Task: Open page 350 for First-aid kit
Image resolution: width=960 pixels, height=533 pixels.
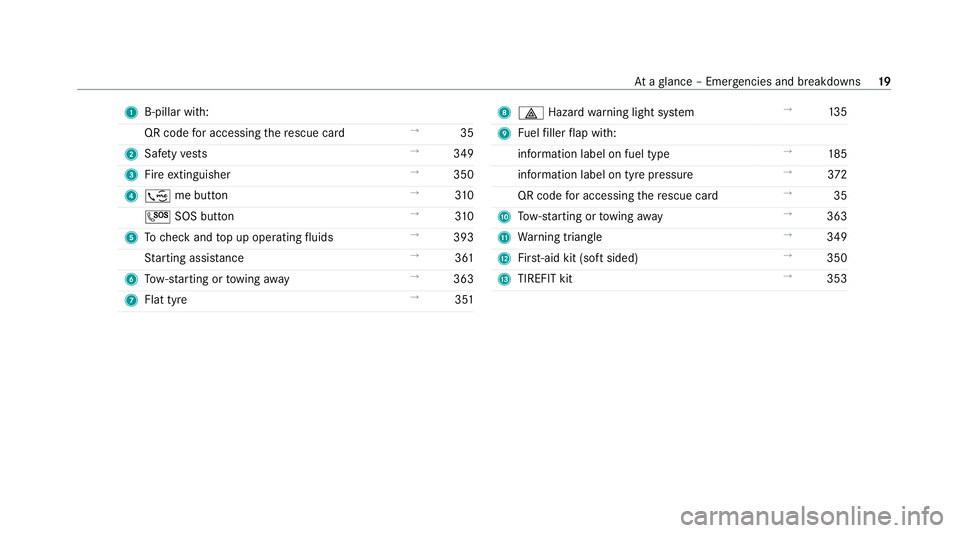Action: (837, 258)
